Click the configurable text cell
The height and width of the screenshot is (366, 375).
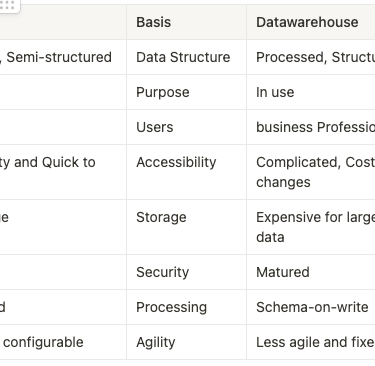point(63,342)
